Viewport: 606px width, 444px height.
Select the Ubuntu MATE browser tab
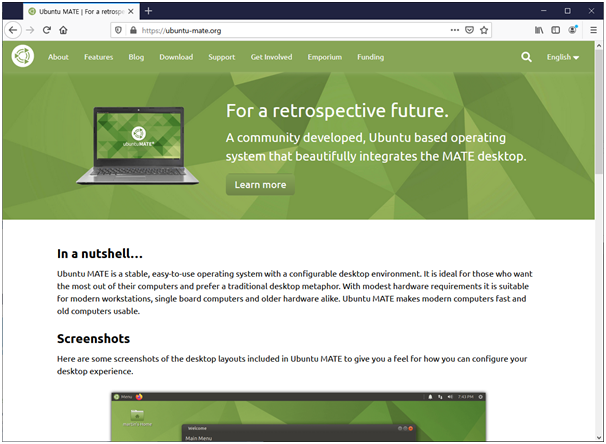pyautogui.click(x=80, y=12)
